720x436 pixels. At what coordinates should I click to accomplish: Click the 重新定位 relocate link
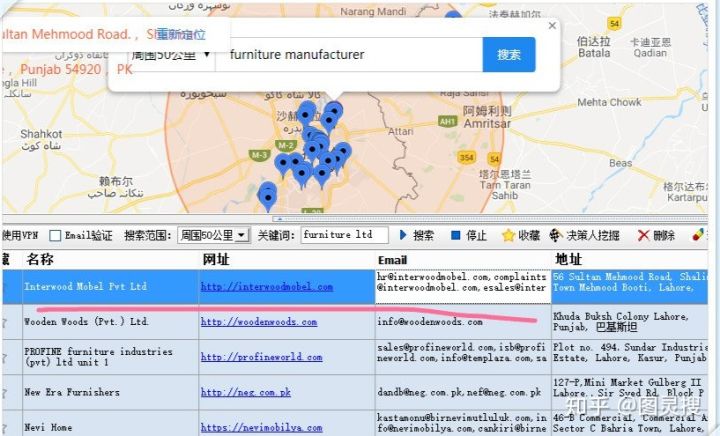[x=180, y=34]
